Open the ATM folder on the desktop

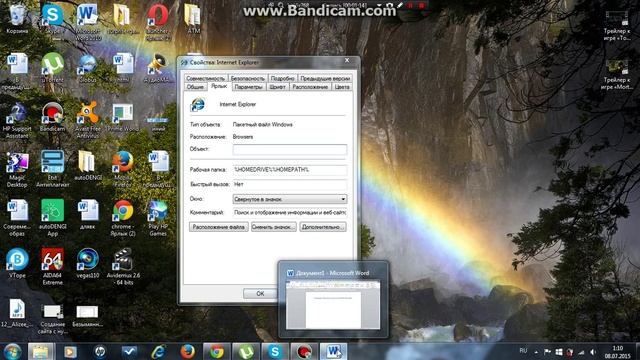(193, 19)
